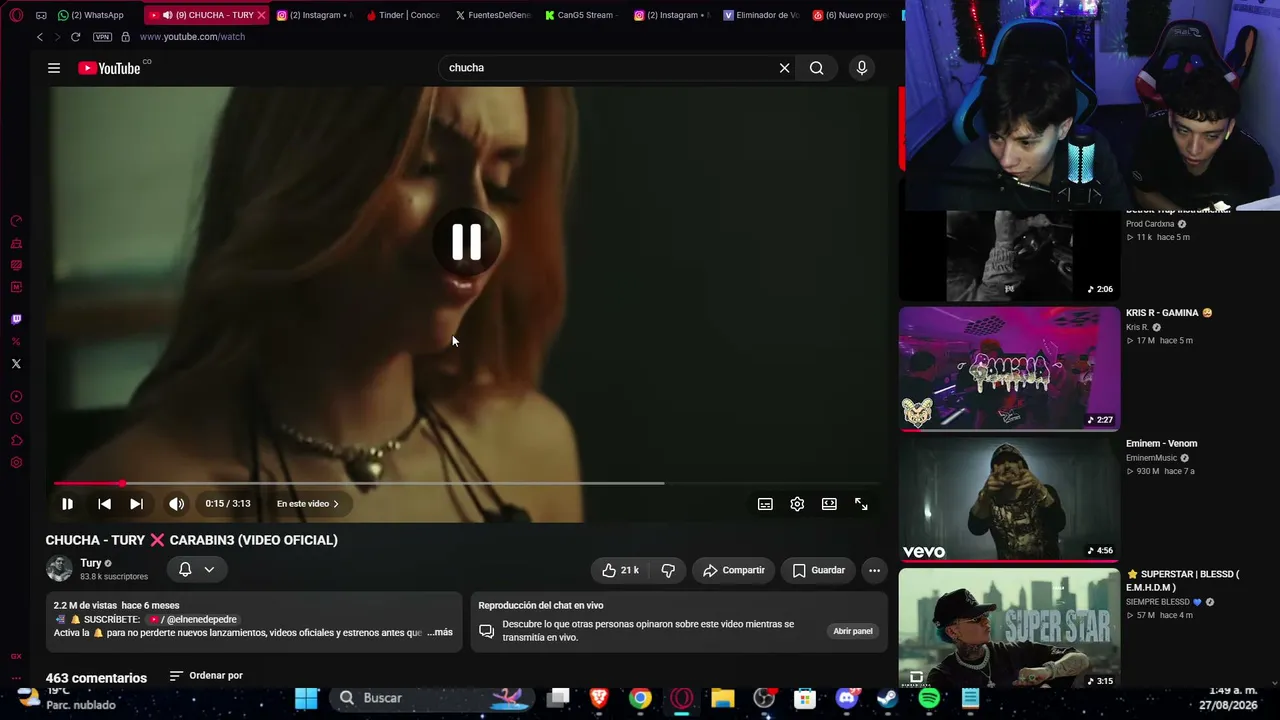Pause using the large center overlay button

(466, 242)
